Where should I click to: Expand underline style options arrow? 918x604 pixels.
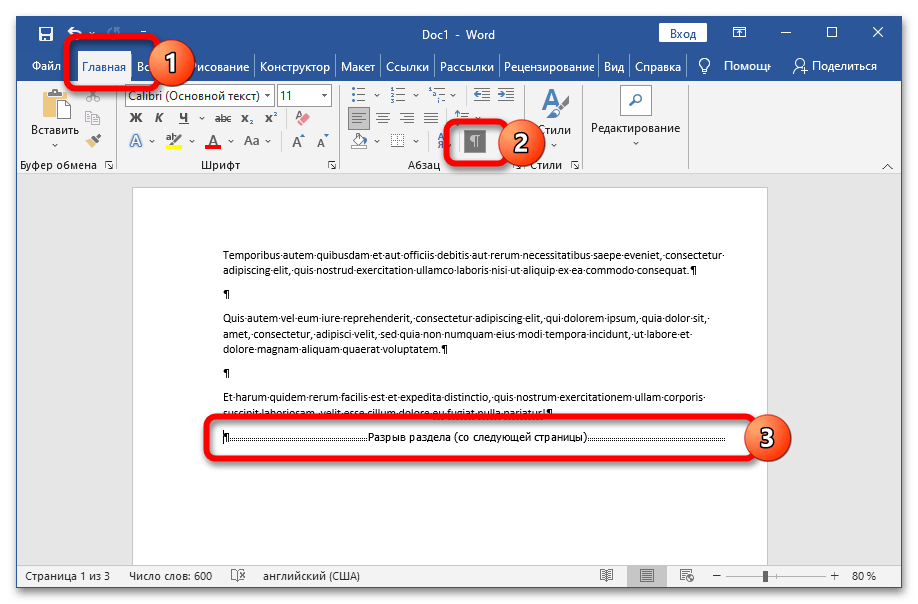pos(202,118)
